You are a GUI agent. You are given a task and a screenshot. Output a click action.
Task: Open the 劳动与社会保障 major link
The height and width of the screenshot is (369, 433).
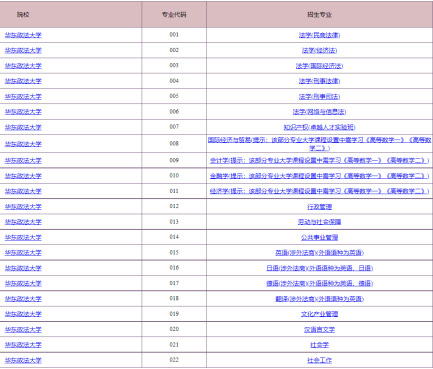coord(319,222)
